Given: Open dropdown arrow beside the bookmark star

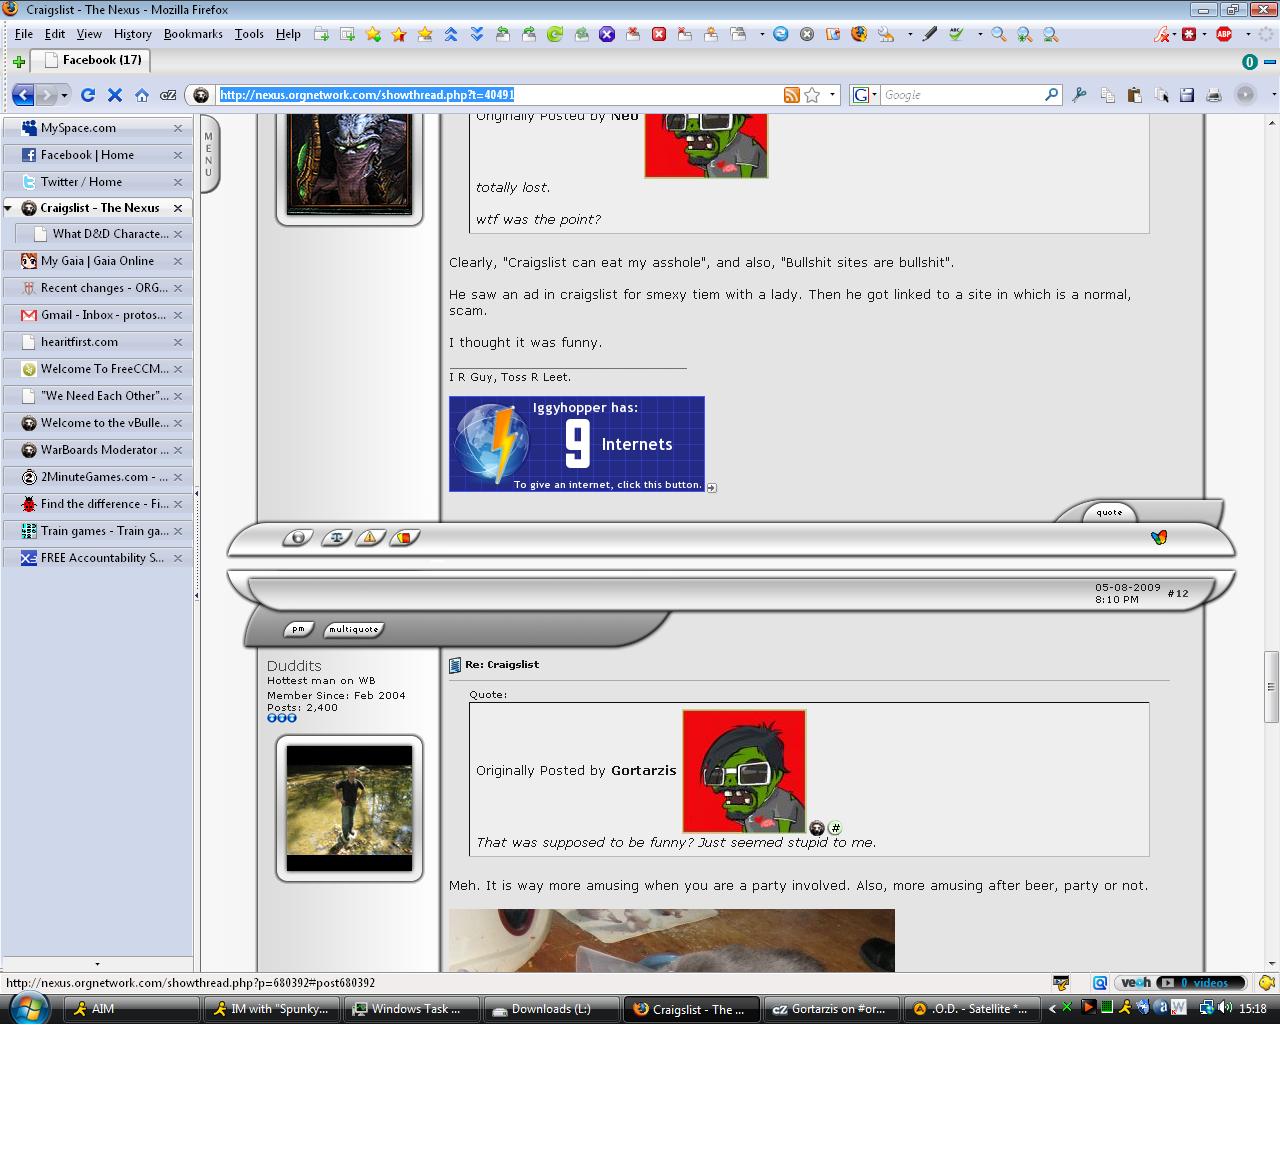Looking at the screenshot, I should [832, 95].
